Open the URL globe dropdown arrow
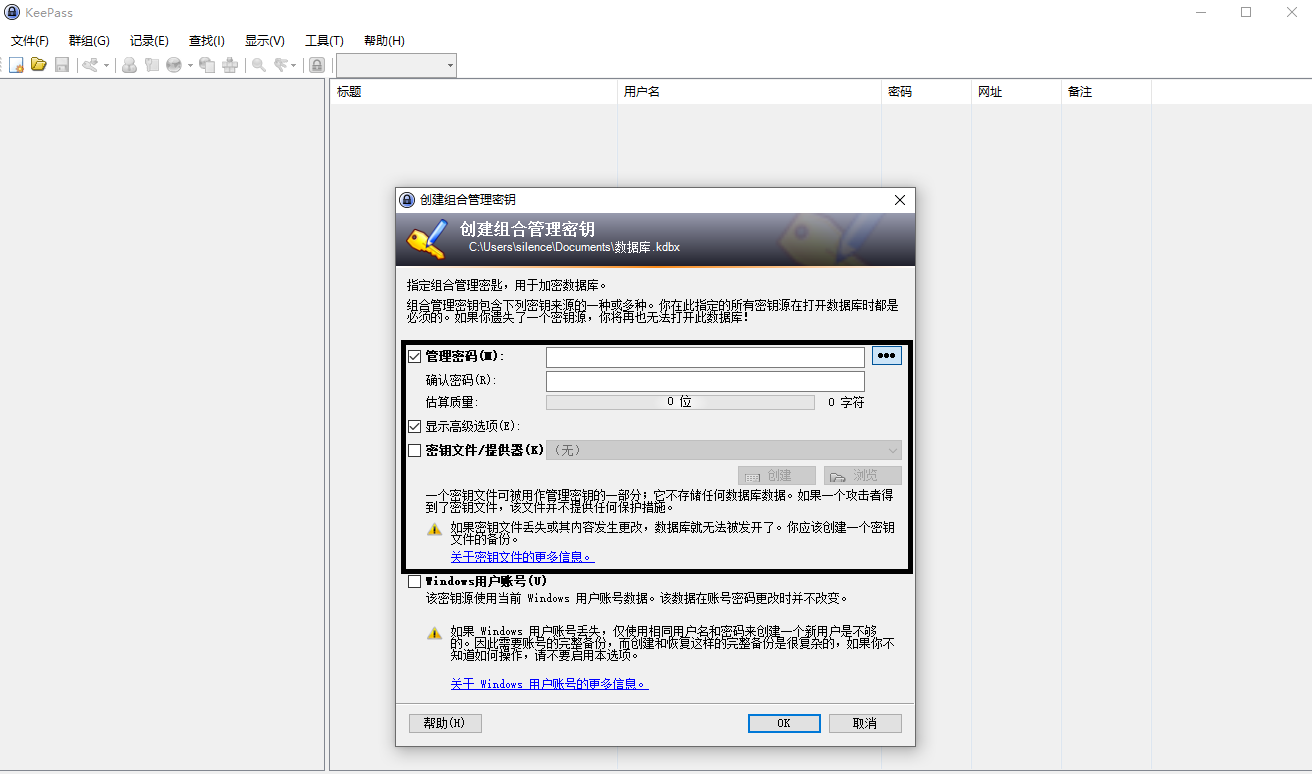This screenshot has height=774, width=1312. [190, 65]
